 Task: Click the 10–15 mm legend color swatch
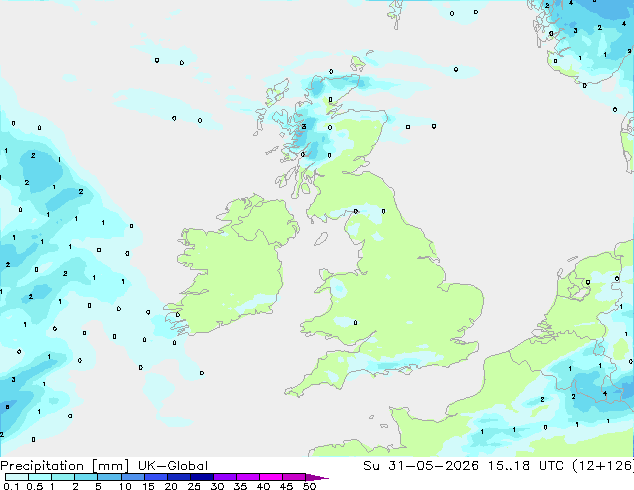click(x=132, y=477)
